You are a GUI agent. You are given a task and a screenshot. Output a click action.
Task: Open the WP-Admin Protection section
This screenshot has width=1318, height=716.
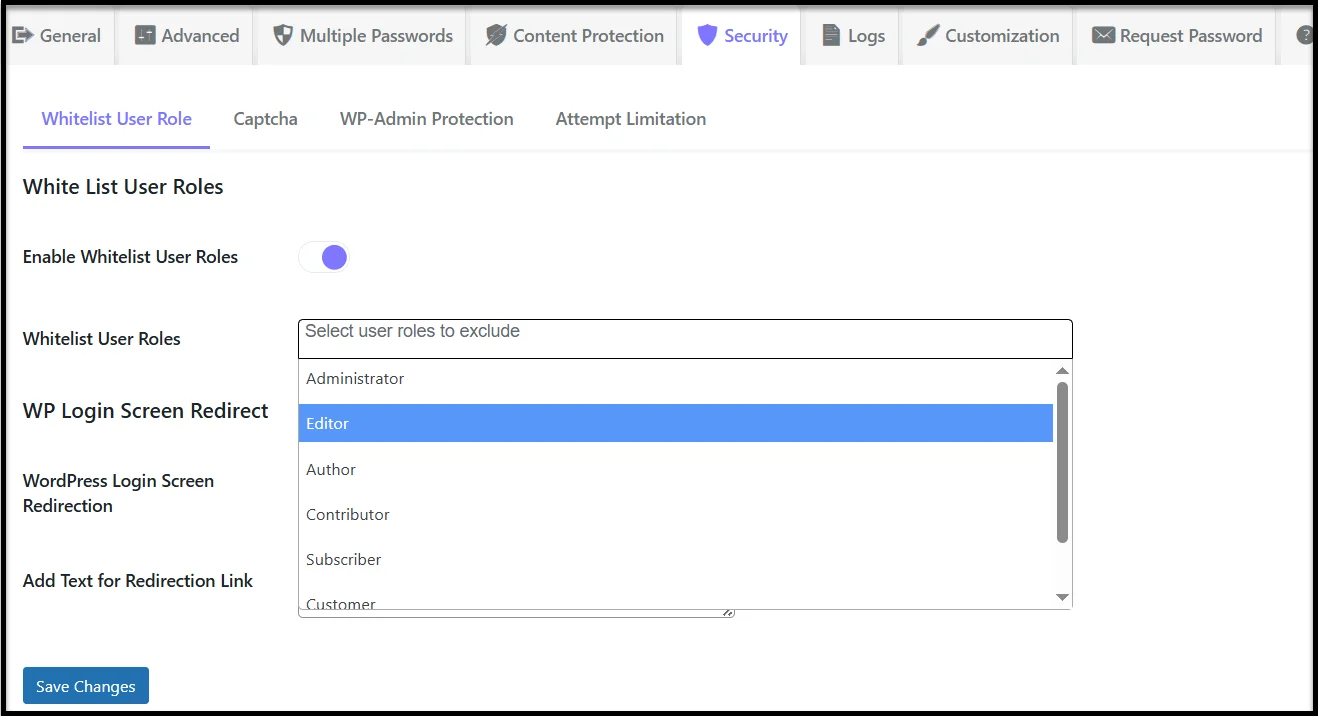pos(426,118)
